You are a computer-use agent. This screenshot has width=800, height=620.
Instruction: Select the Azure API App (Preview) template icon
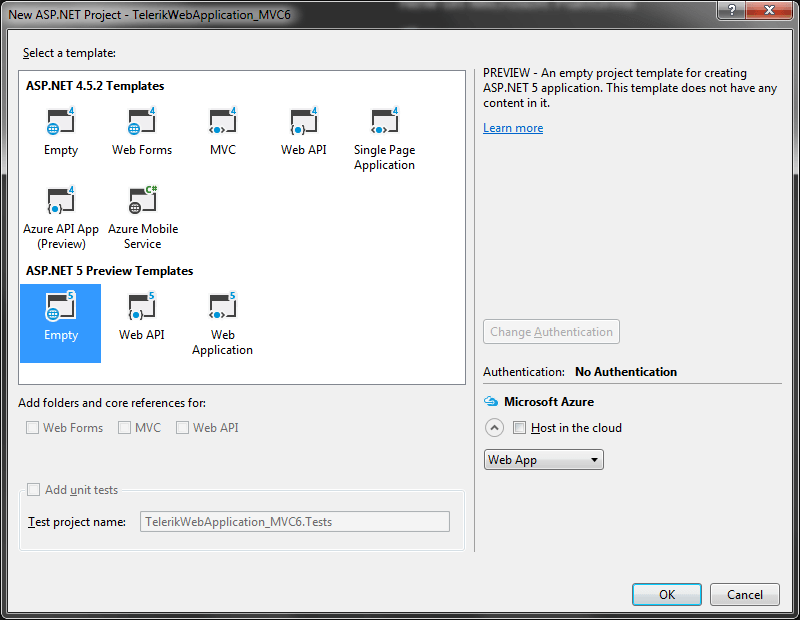tap(61, 200)
